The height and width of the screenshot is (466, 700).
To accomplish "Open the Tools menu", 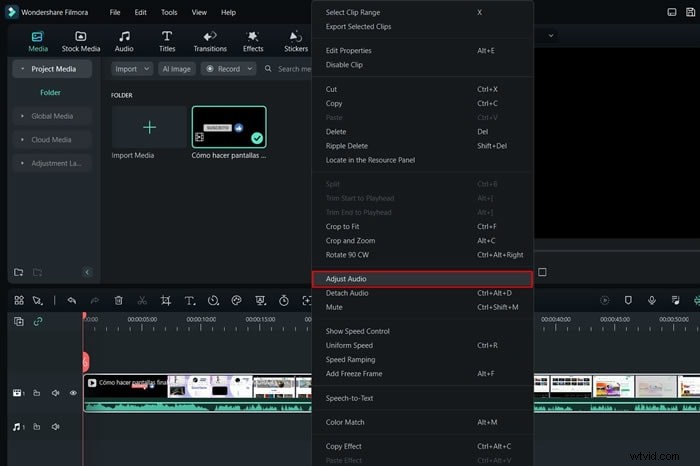I will (x=169, y=12).
